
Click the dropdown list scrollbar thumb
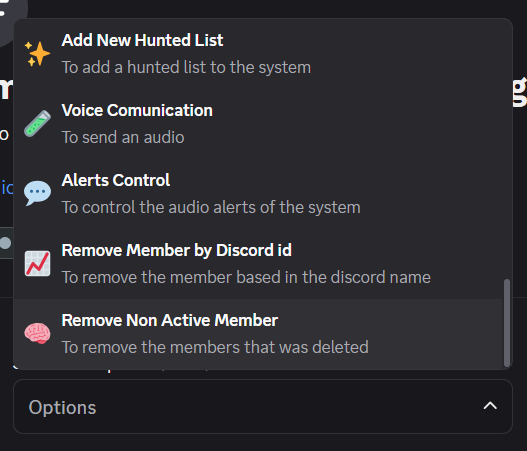pos(507,323)
